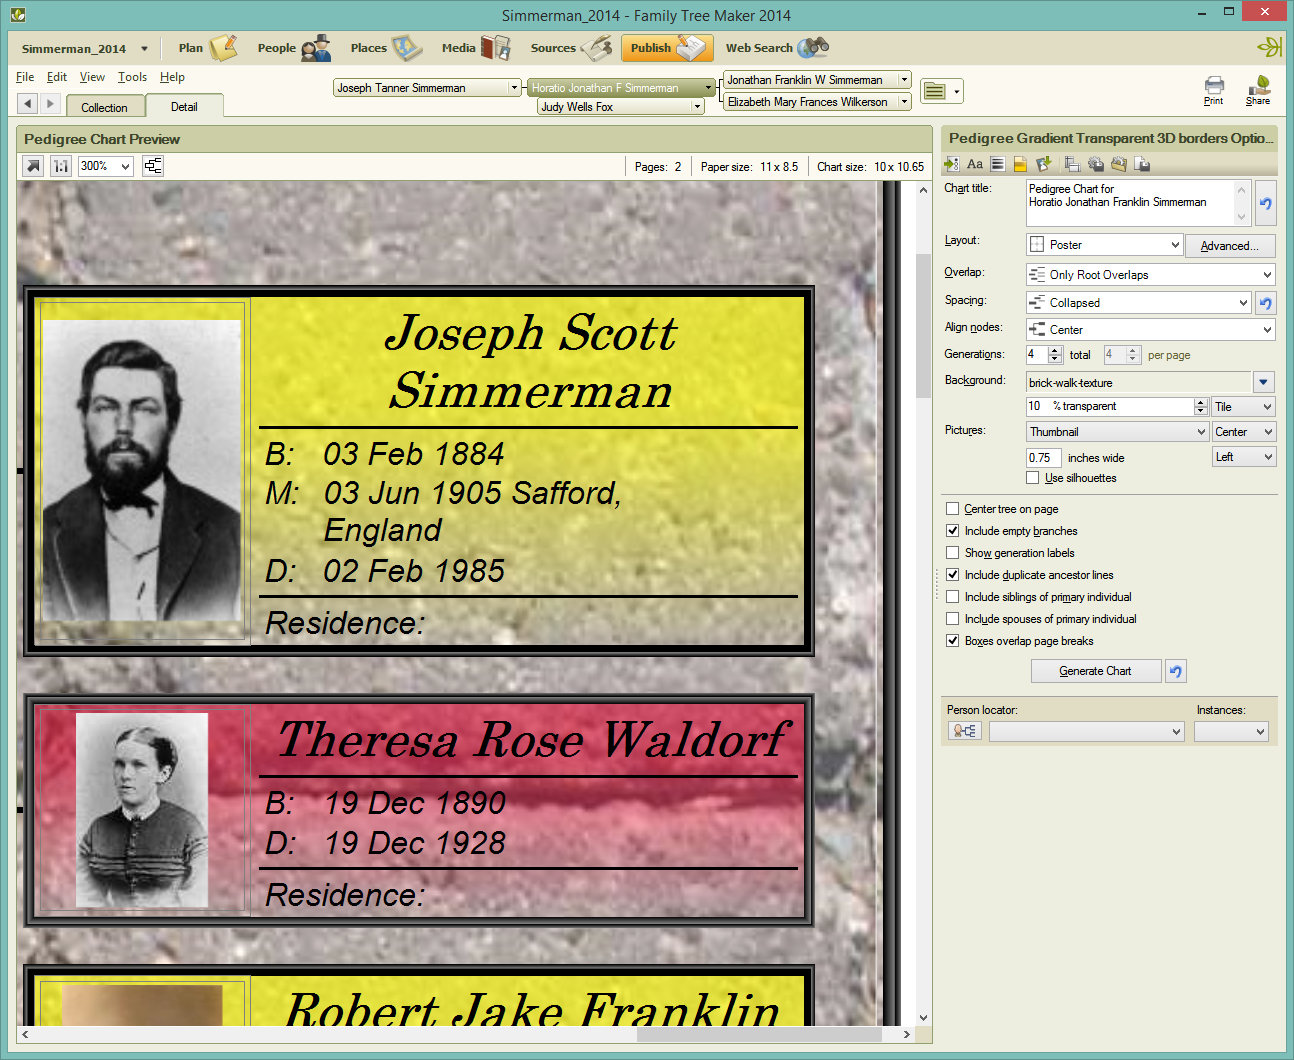Screen dimensions: 1294x1060
Task: Open the 300% zoom dropdown
Action: coord(106,166)
